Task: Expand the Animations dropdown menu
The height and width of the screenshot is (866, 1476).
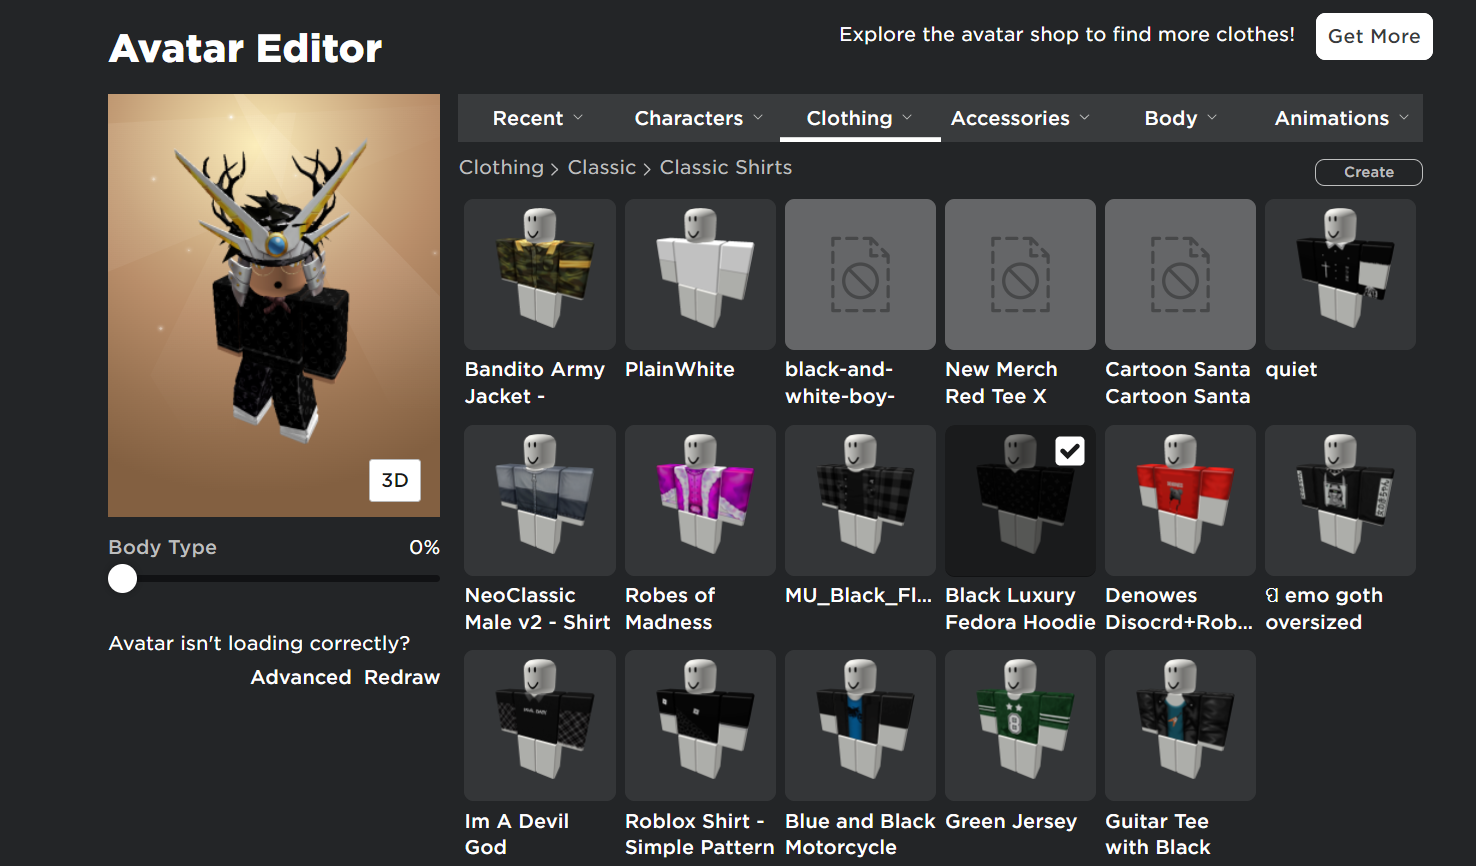Action: click(x=1342, y=118)
